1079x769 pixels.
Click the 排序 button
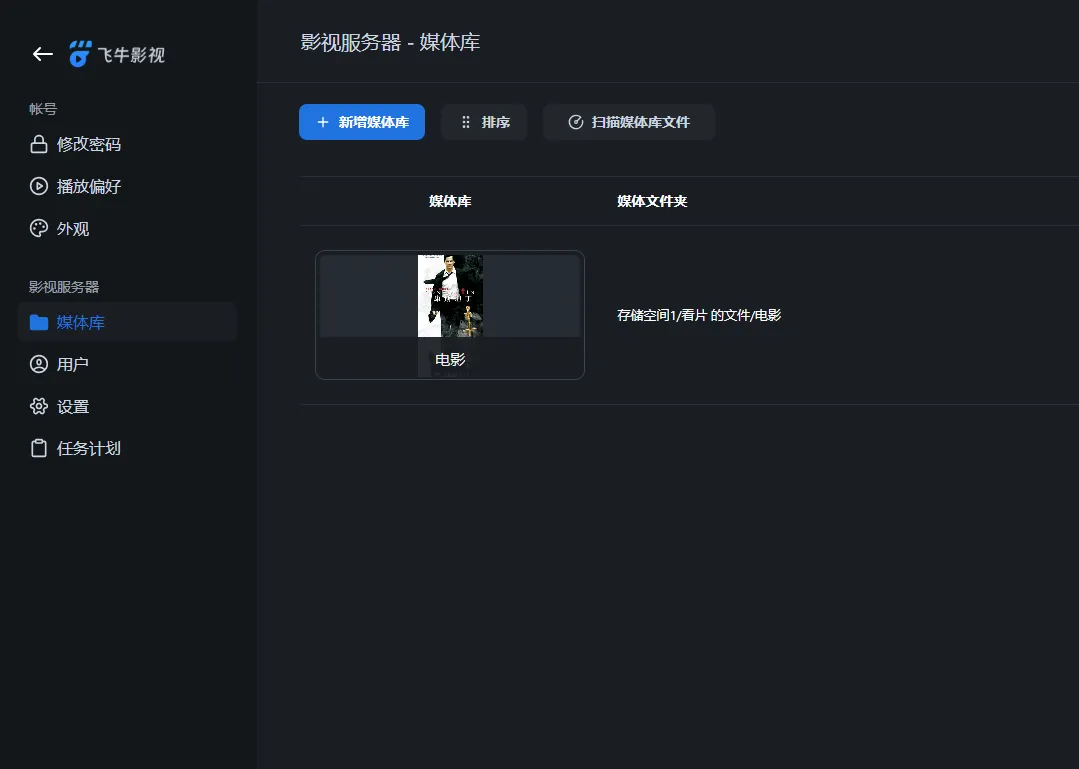pos(484,122)
